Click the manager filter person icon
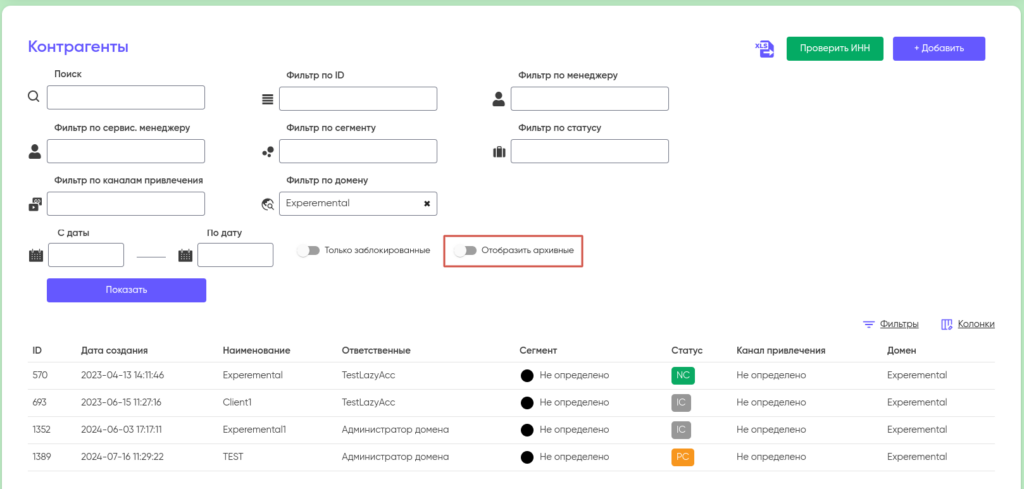1024x489 pixels. (x=499, y=98)
